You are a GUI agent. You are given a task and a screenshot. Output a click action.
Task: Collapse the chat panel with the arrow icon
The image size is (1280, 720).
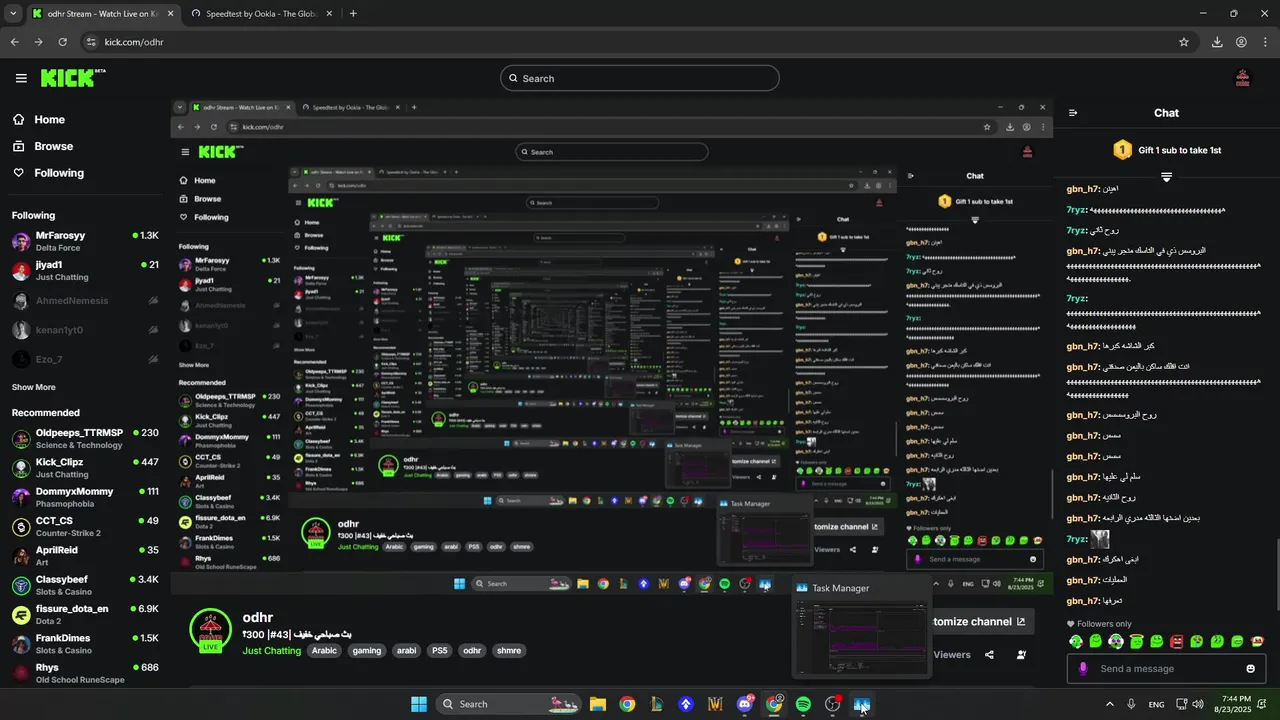click(1073, 113)
